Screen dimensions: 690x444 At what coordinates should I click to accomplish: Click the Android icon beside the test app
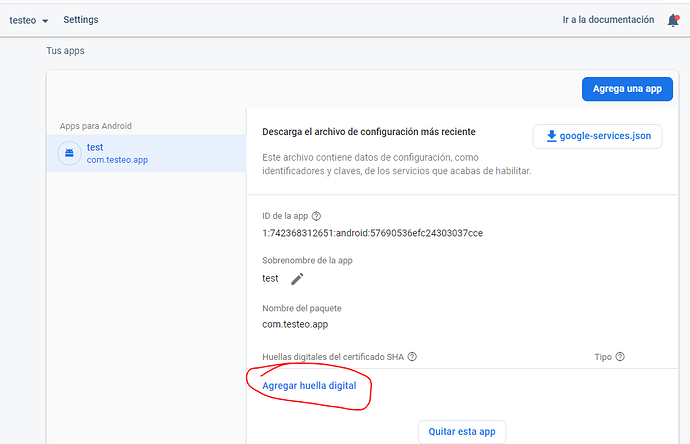point(69,153)
